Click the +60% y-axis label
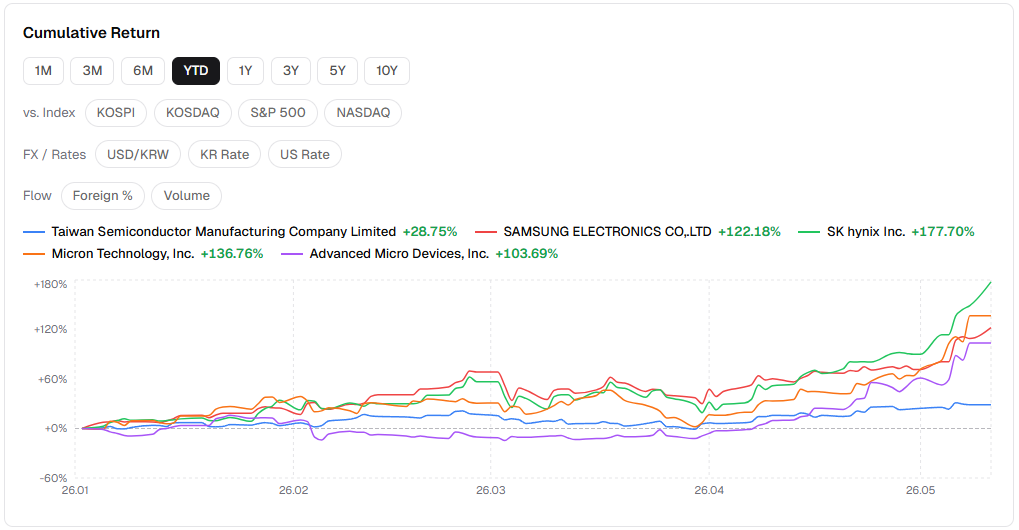This screenshot has height=530, width=1019. (x=53, y=379)
